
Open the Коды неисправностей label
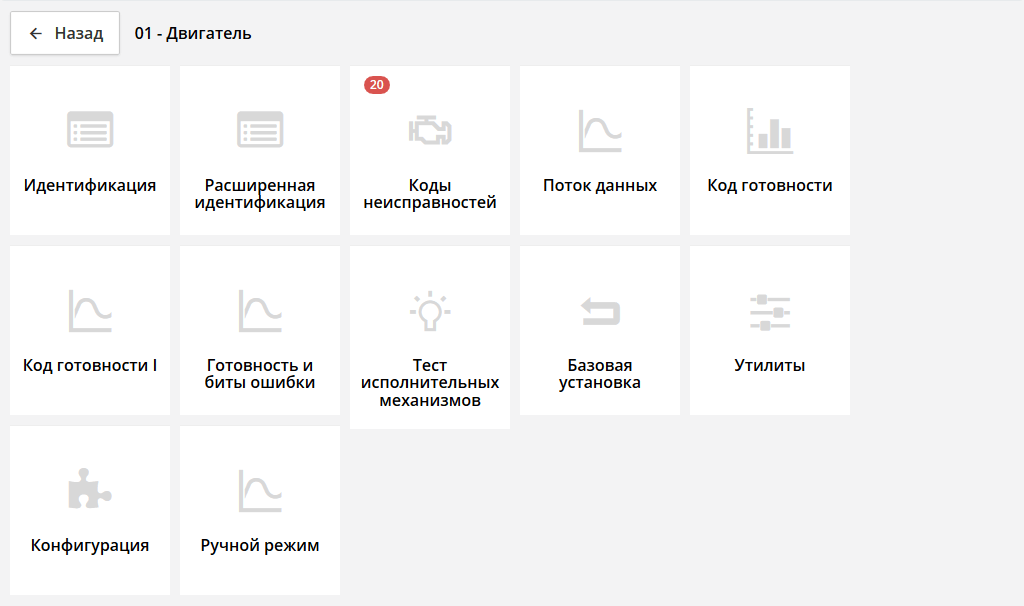click(x=430, y=194)
